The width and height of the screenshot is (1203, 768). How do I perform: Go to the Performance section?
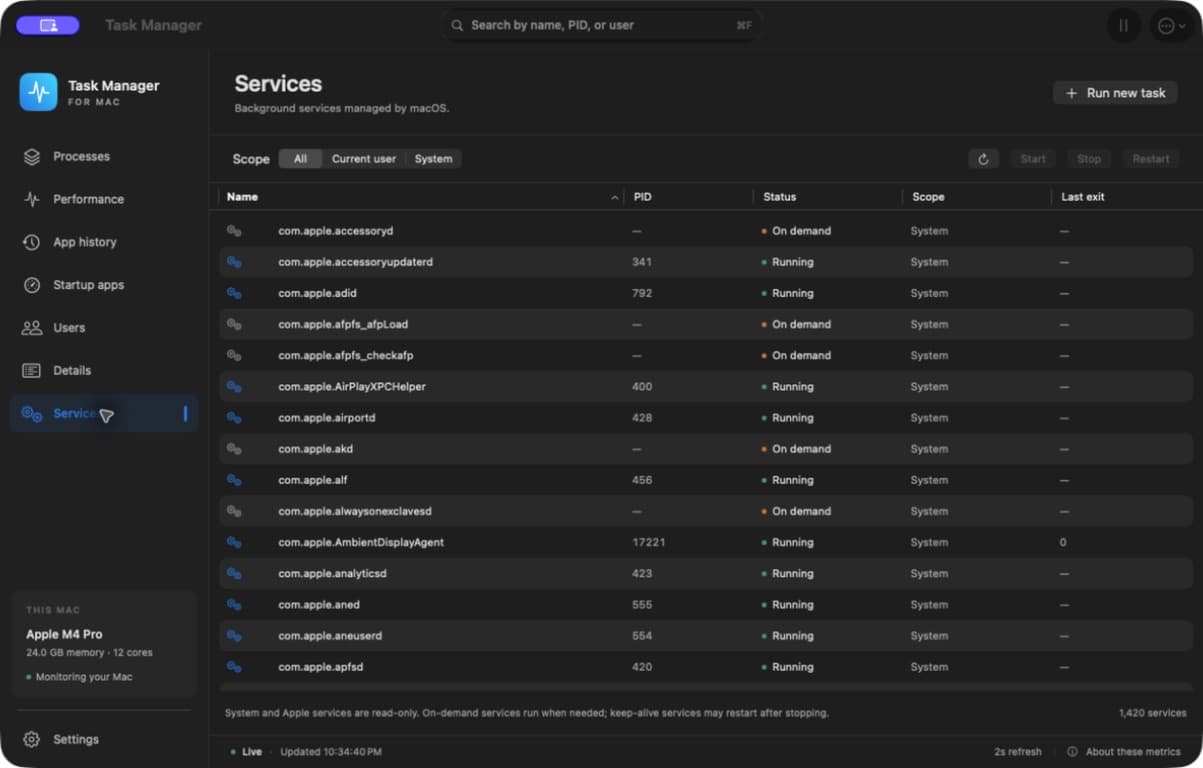(104, 199)
